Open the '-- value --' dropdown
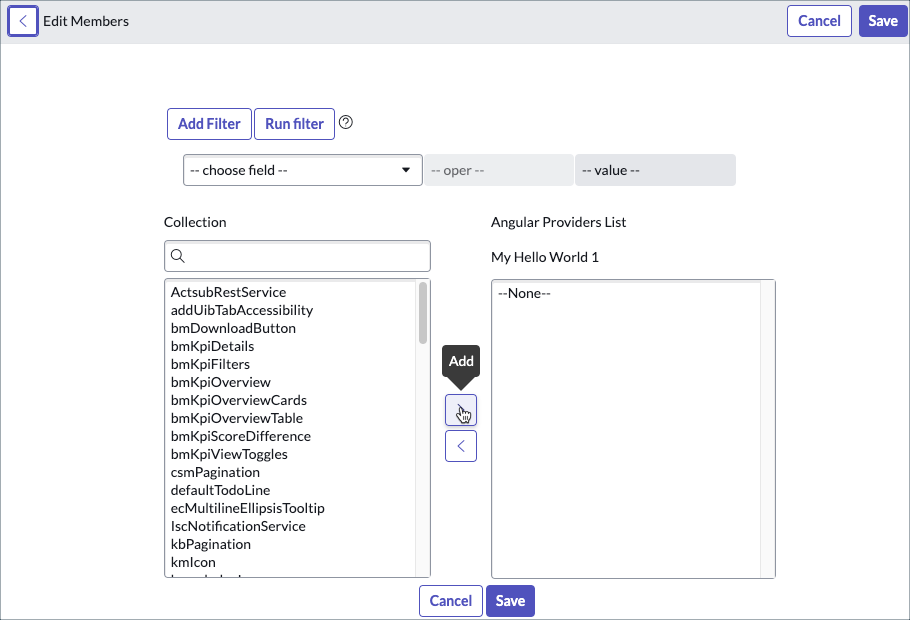Screen dimensions: 910x620 [655, 170]
